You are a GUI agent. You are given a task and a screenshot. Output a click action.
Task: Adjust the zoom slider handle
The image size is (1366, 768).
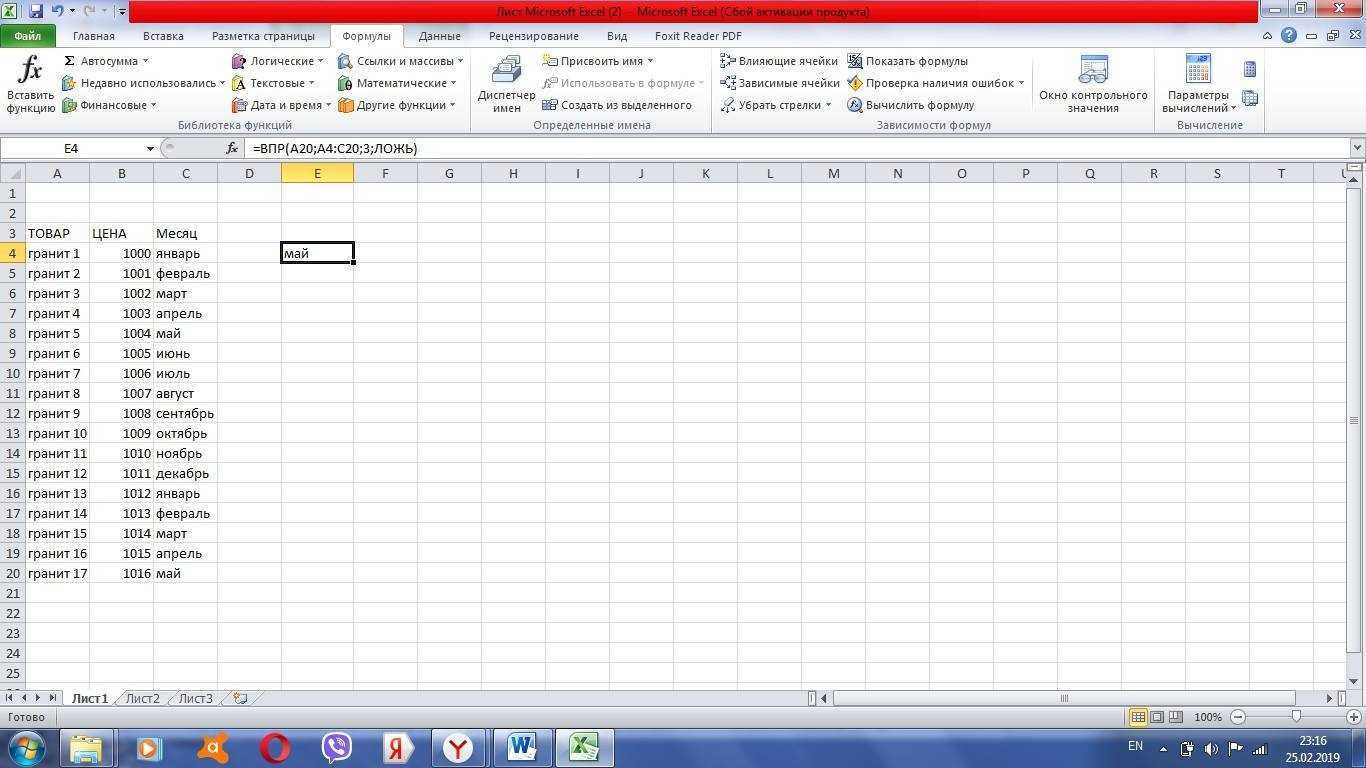point(1297,717)
